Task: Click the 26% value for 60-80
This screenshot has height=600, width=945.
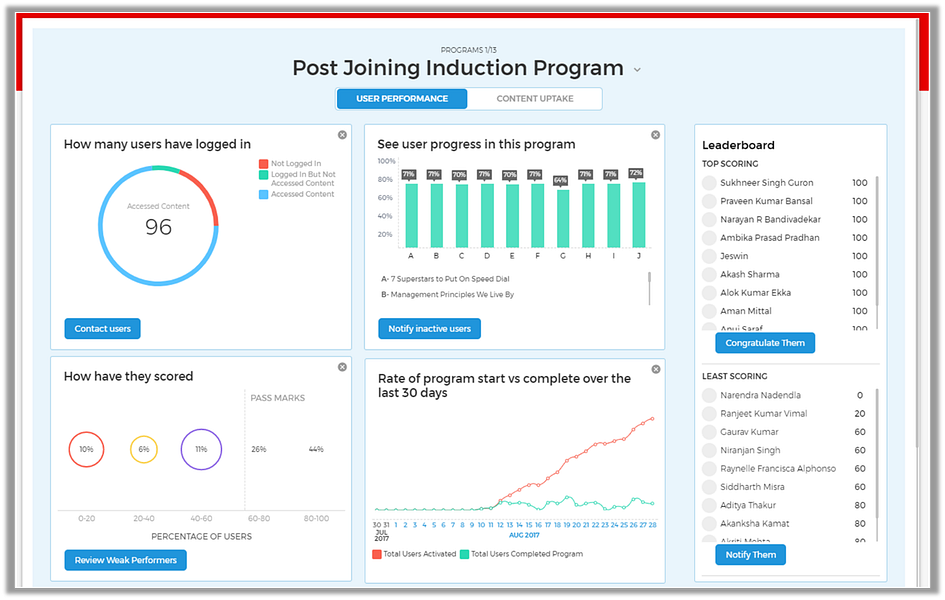Action: pyautogui.click(x=259, y=449)
